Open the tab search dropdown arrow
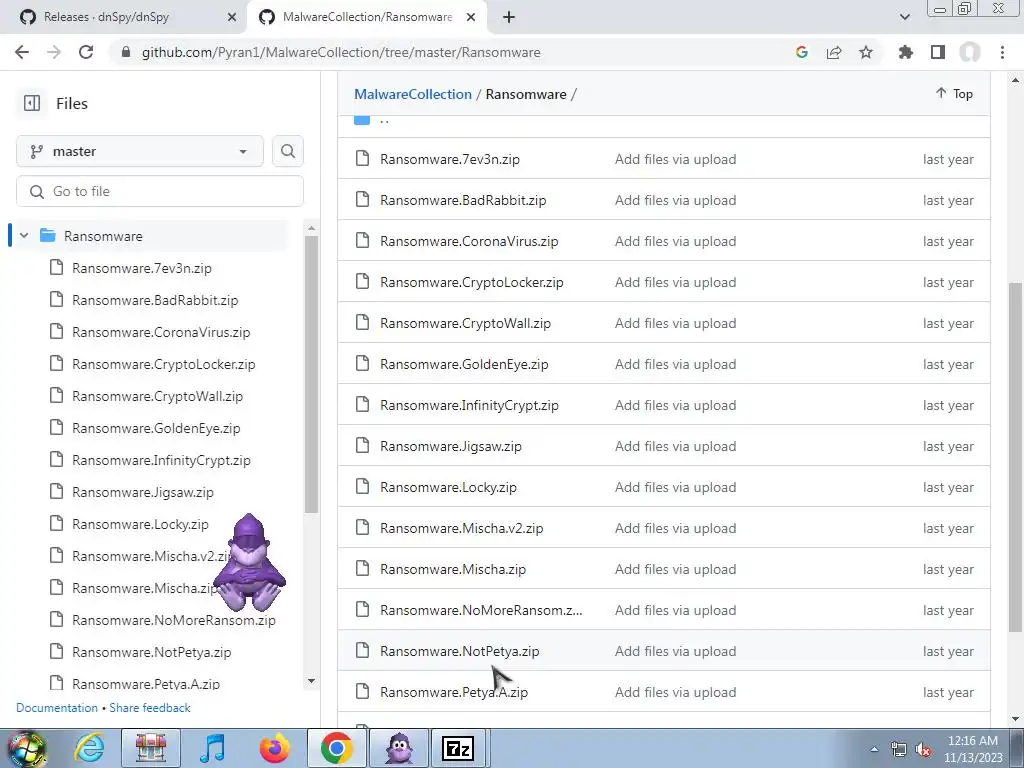Image resolution: width=1024 pixels, height=768 pixels. pos(904,17)
